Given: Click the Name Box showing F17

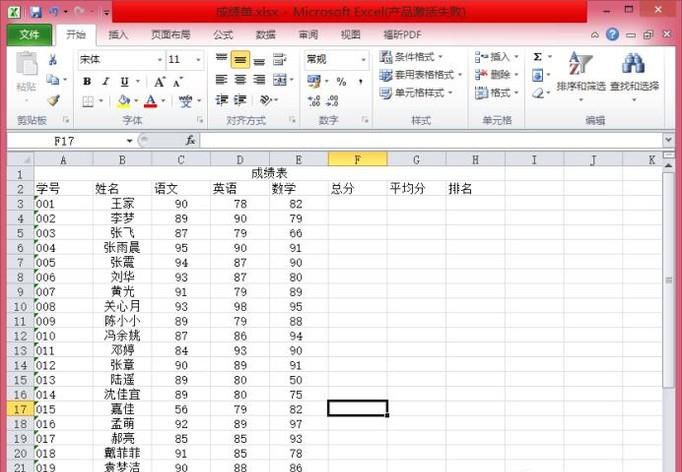Looking at the screenshot, I should click(x=70, y=141).
